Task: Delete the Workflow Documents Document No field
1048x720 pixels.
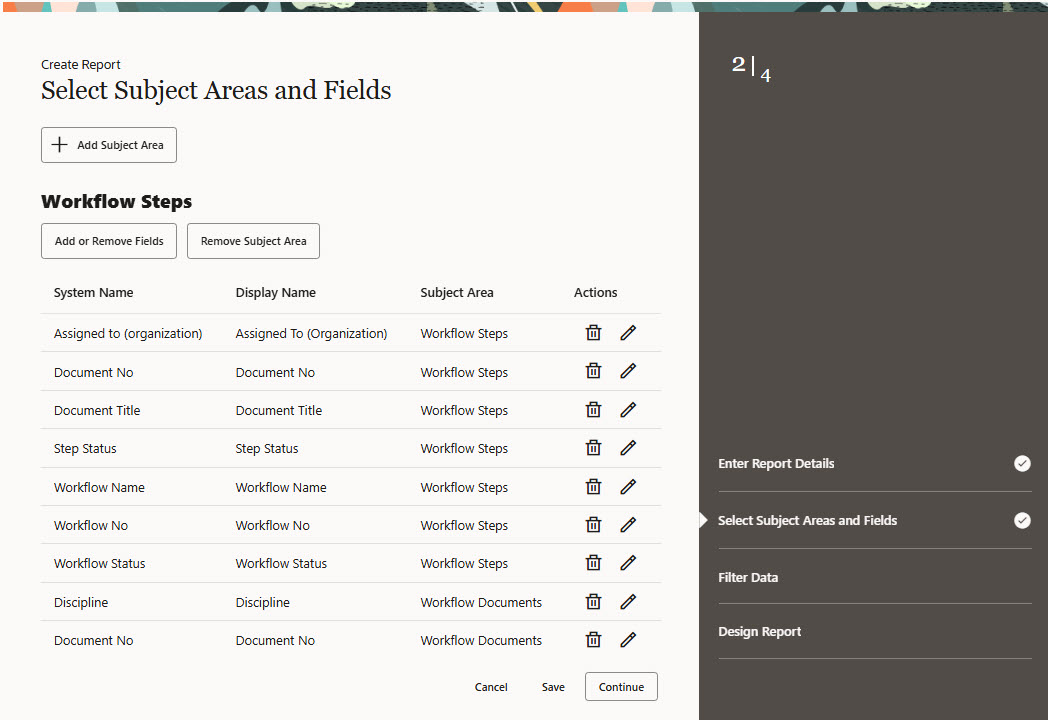Action: click(593, 640)
